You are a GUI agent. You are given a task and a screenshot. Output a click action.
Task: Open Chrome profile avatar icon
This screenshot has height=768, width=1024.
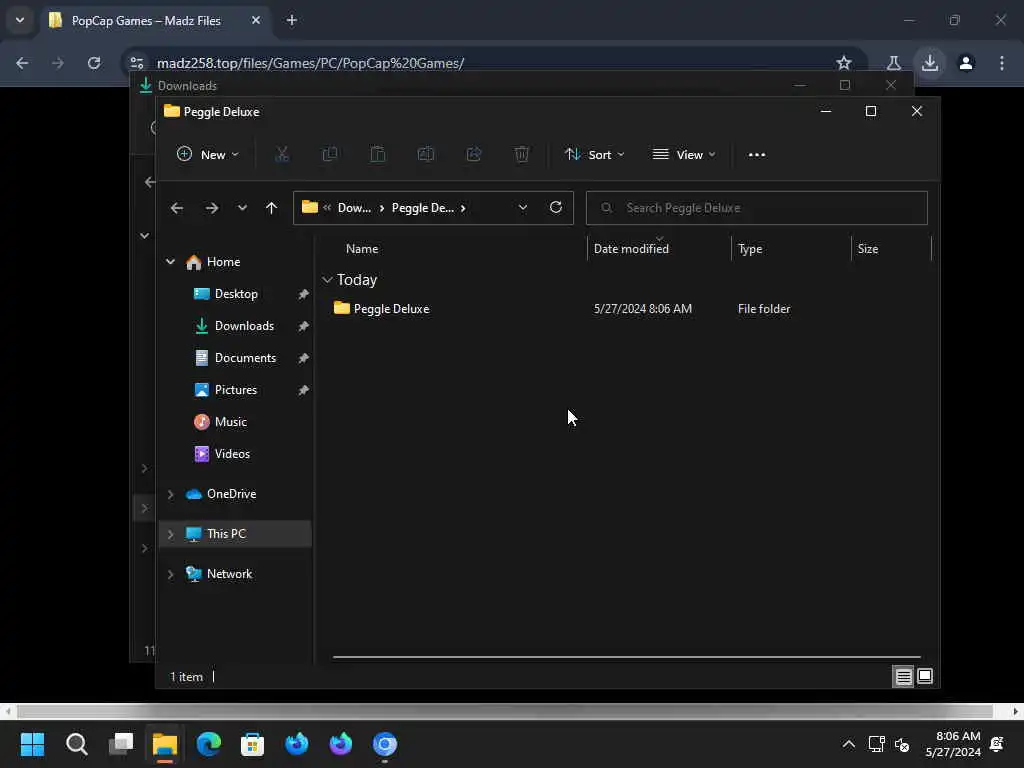[966, 63]
